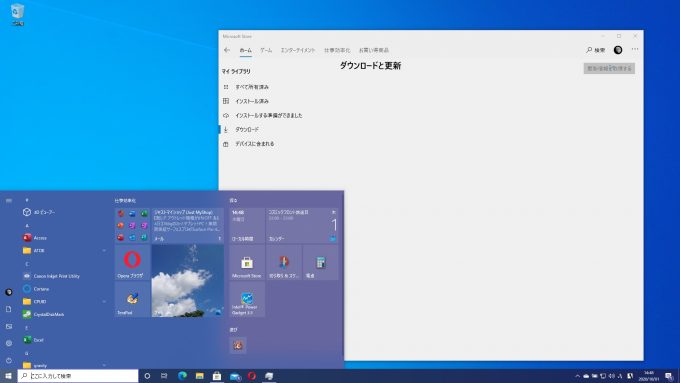Launch the TeraPad tile
Image resolution: width=680 pixels, height=383 pixels.
coord(132,299)
